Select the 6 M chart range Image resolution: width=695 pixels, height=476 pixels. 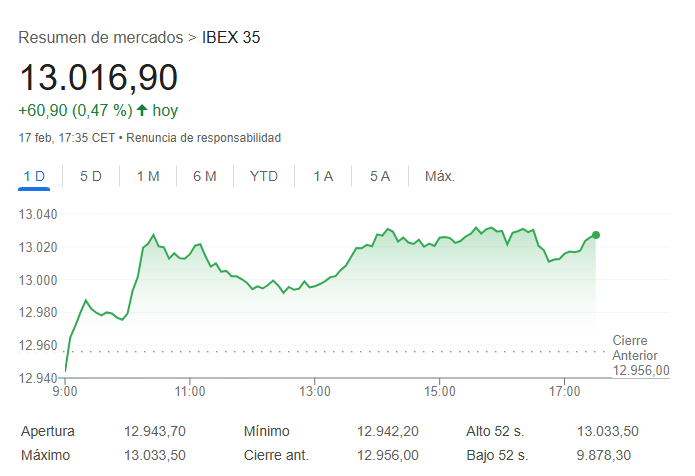pos(205,176)
